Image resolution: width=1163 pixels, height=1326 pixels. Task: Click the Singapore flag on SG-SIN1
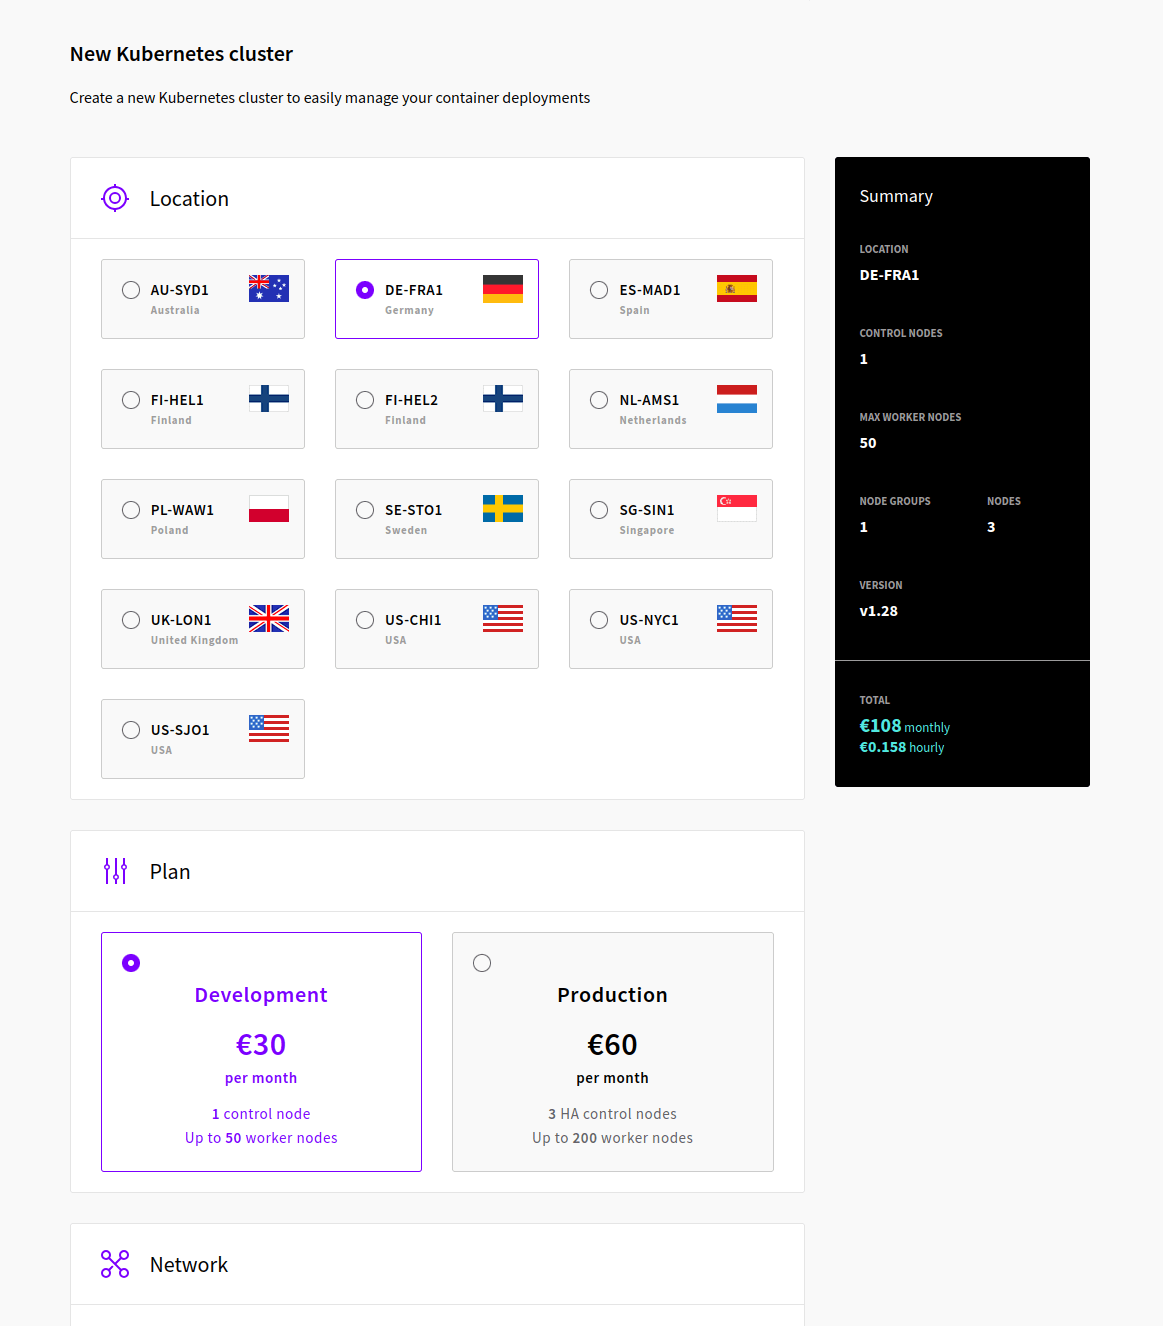point(737,508)
